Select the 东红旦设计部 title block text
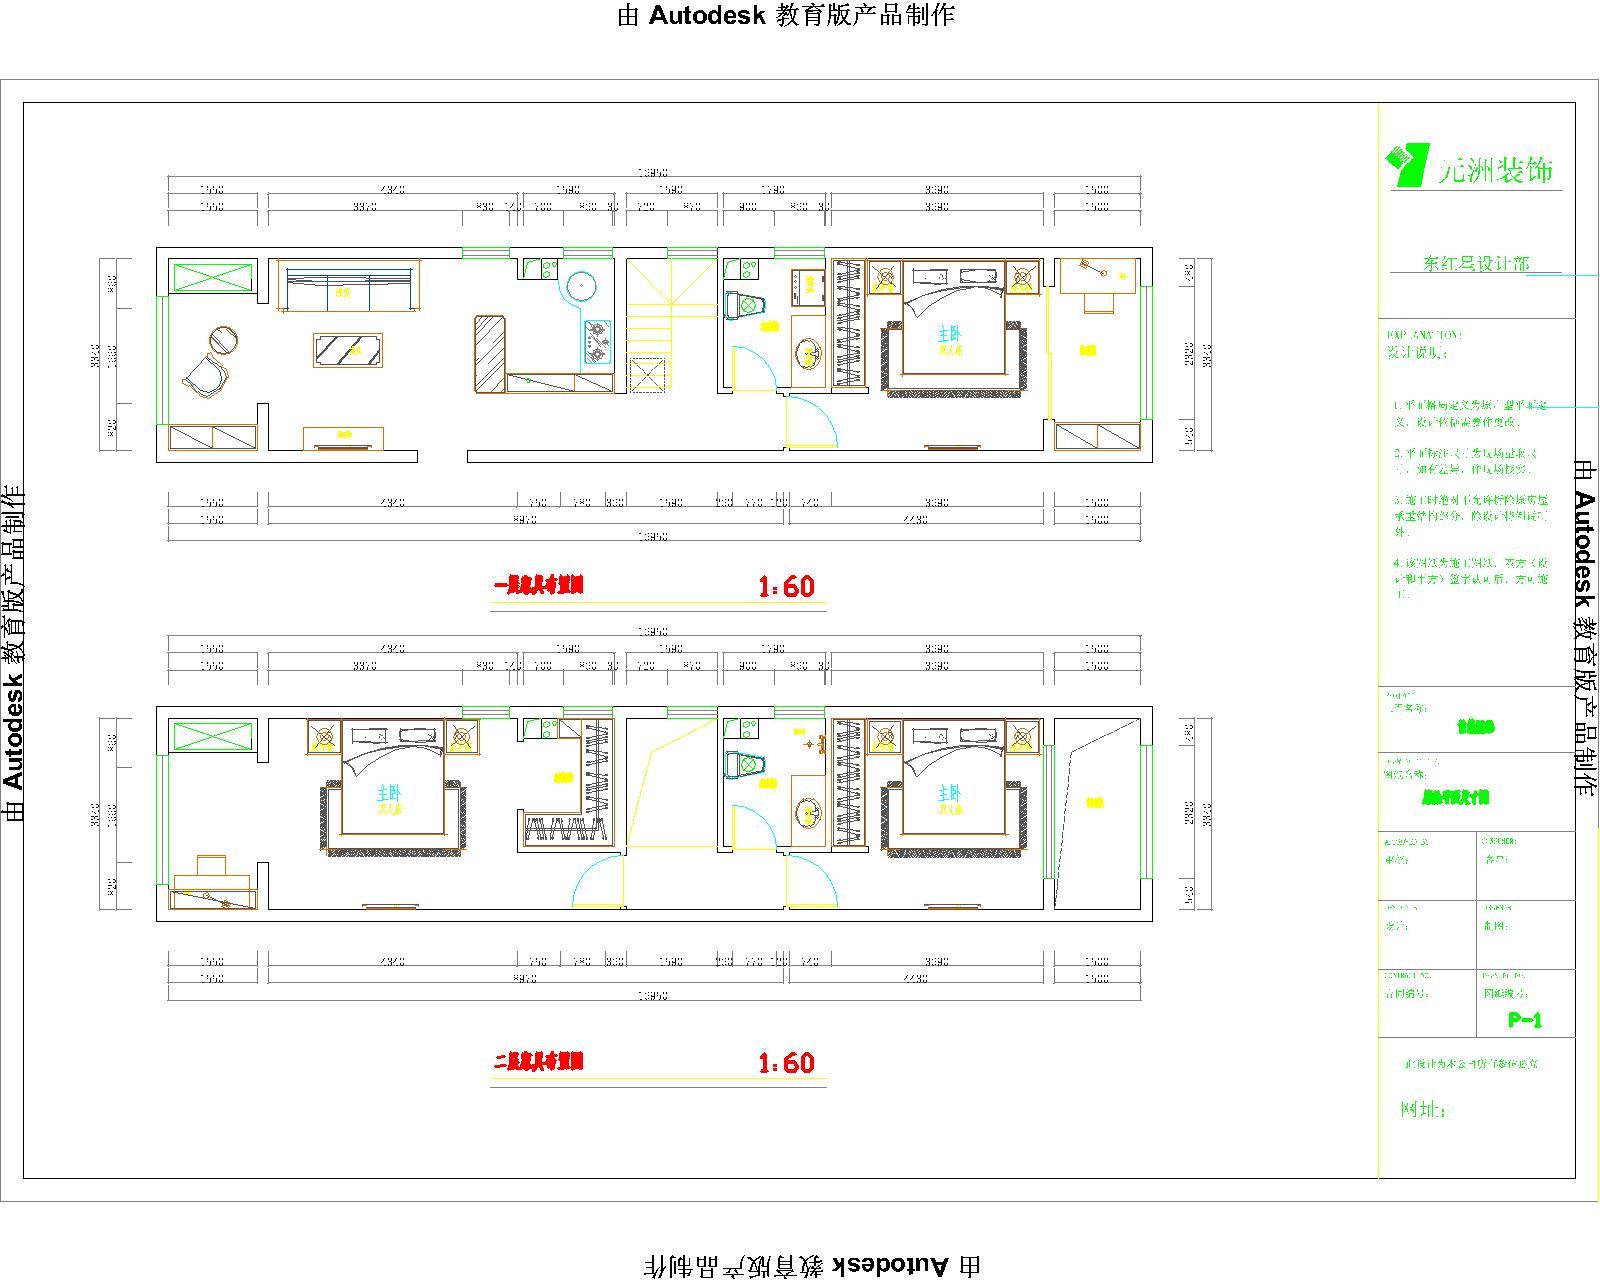The width and height of the screenshot is (1600, 1280). tap(1476, 264)
